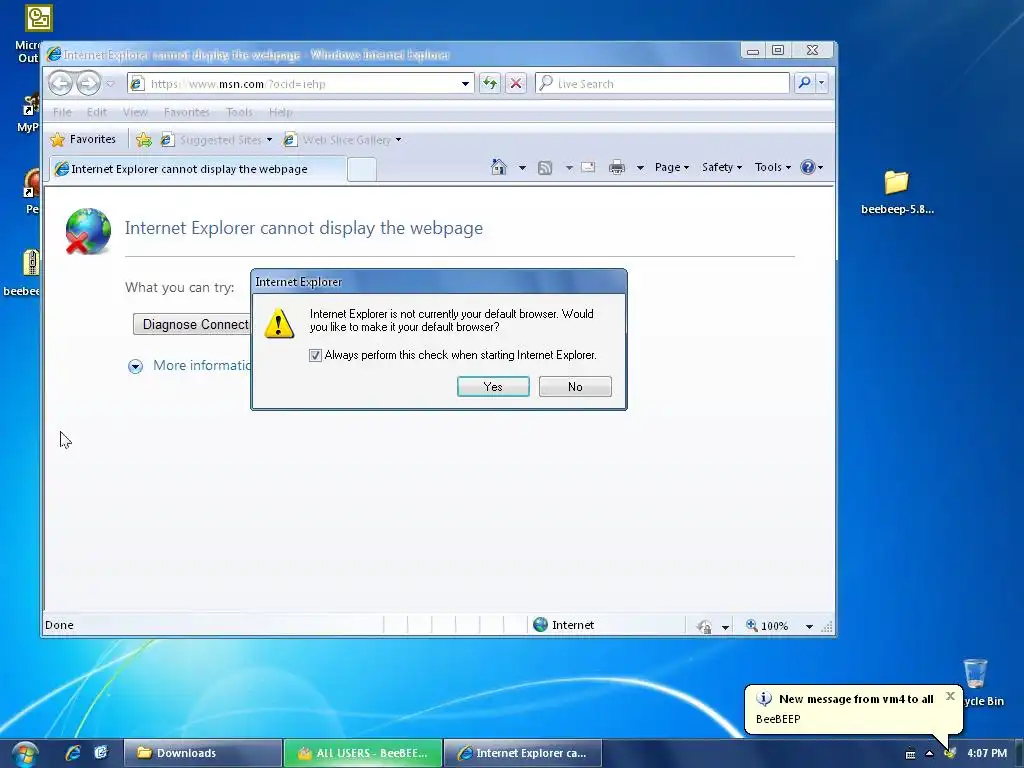Show hidden tray icons arrow

[x=929, y=754]
